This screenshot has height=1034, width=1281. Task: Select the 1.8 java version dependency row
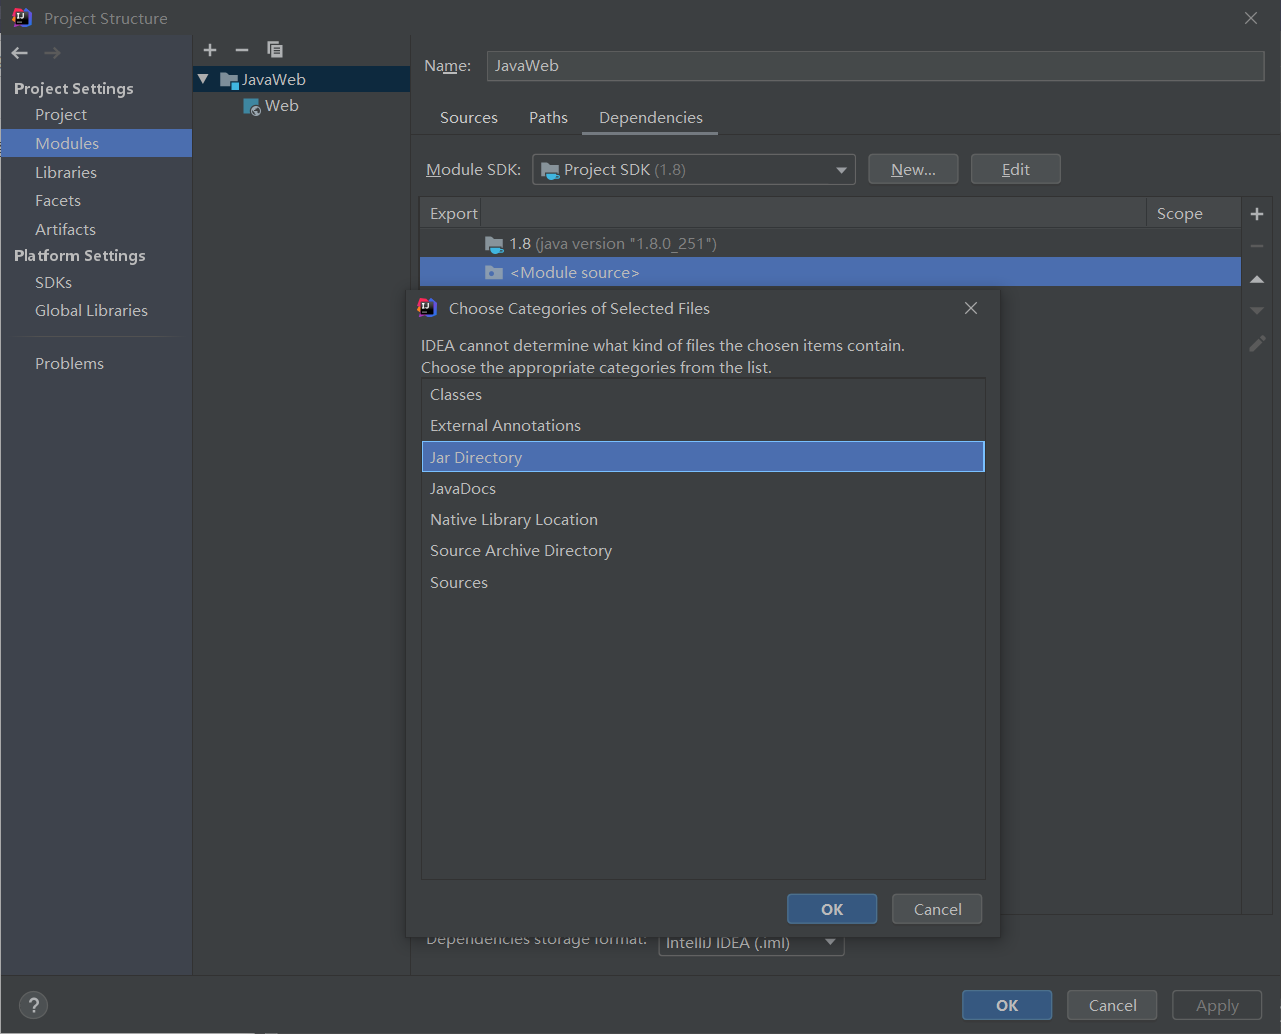coord(830,243)
